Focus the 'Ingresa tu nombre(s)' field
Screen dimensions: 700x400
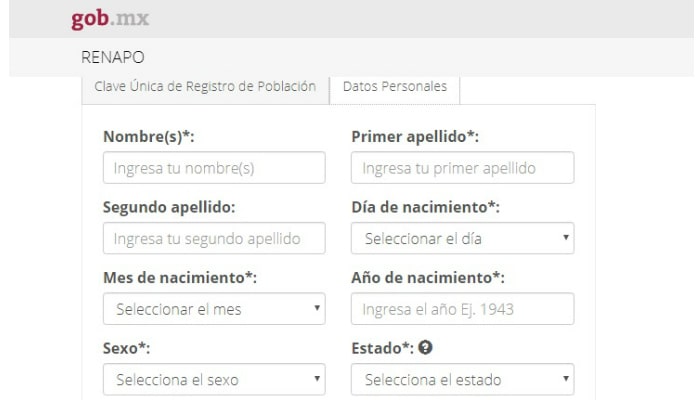click(214, 168)
